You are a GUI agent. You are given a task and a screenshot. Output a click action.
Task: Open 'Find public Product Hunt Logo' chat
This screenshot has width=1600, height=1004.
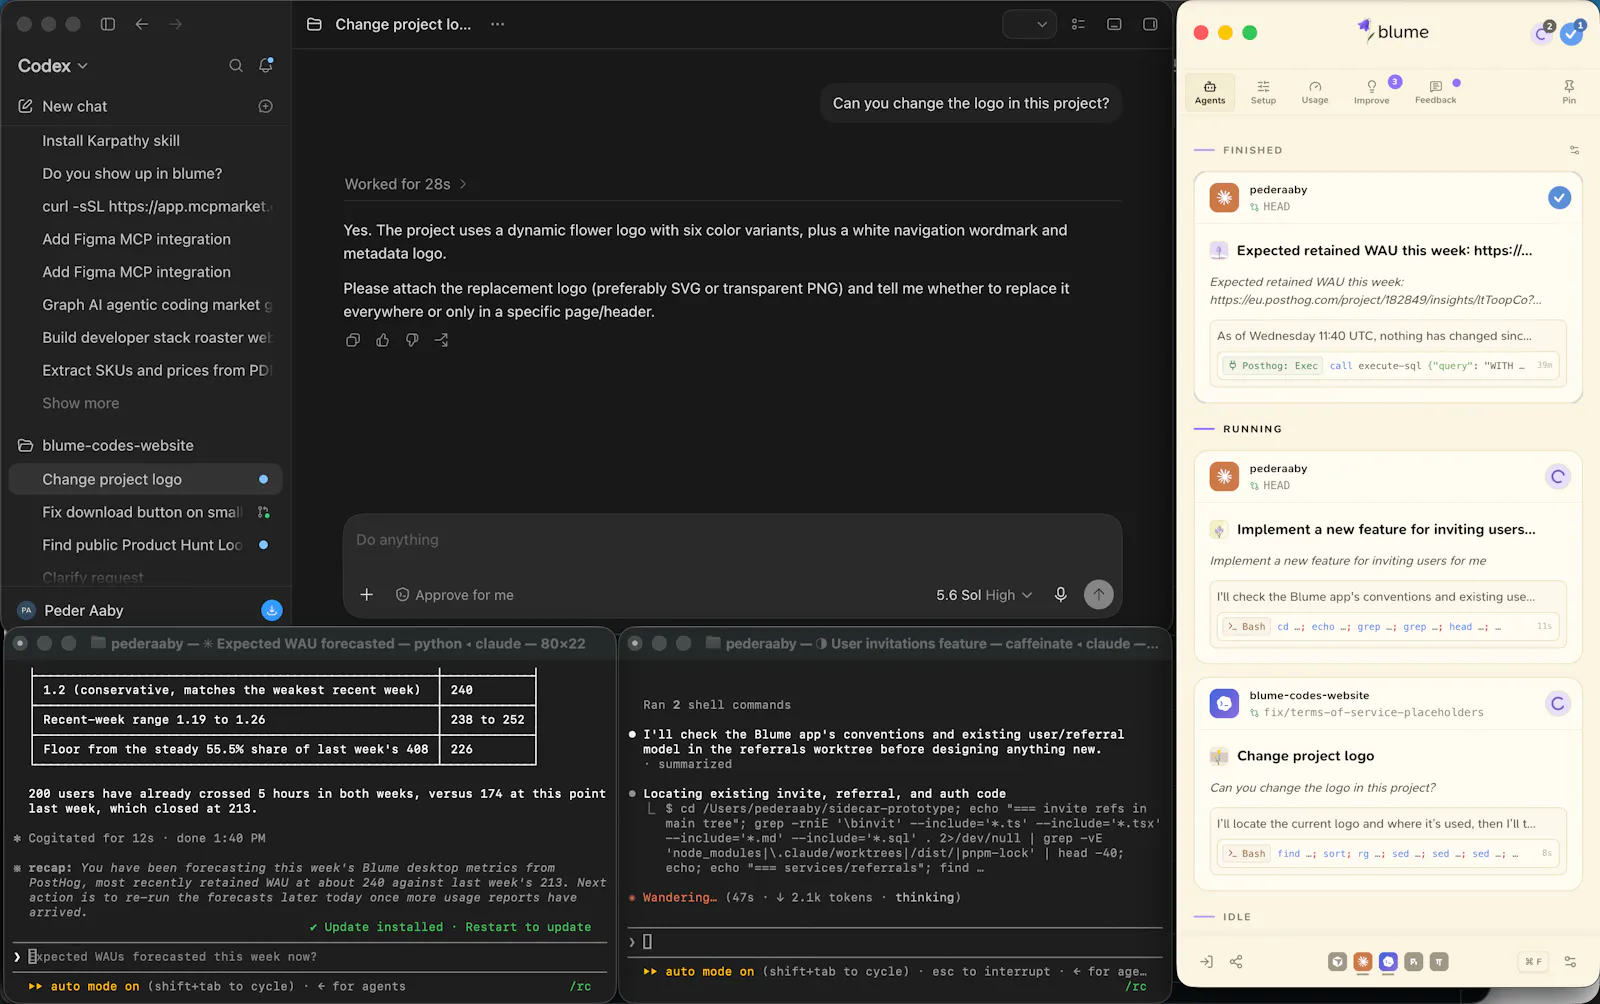142,545
